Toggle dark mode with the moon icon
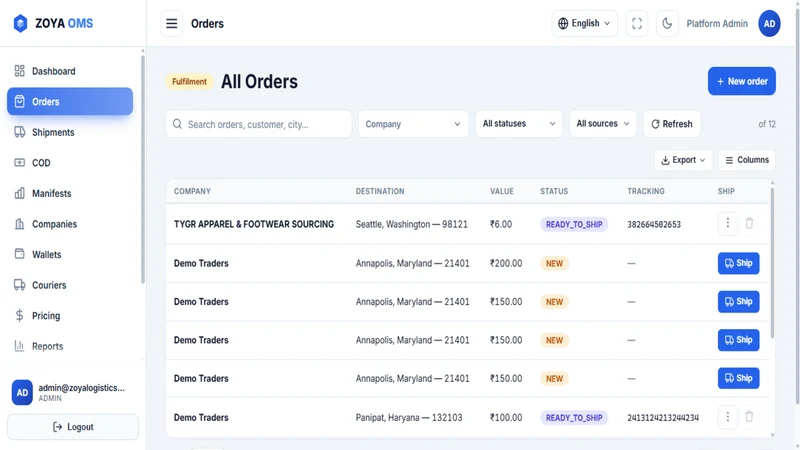This screenshot has width=800, height=450. click(x=667, y=23)
